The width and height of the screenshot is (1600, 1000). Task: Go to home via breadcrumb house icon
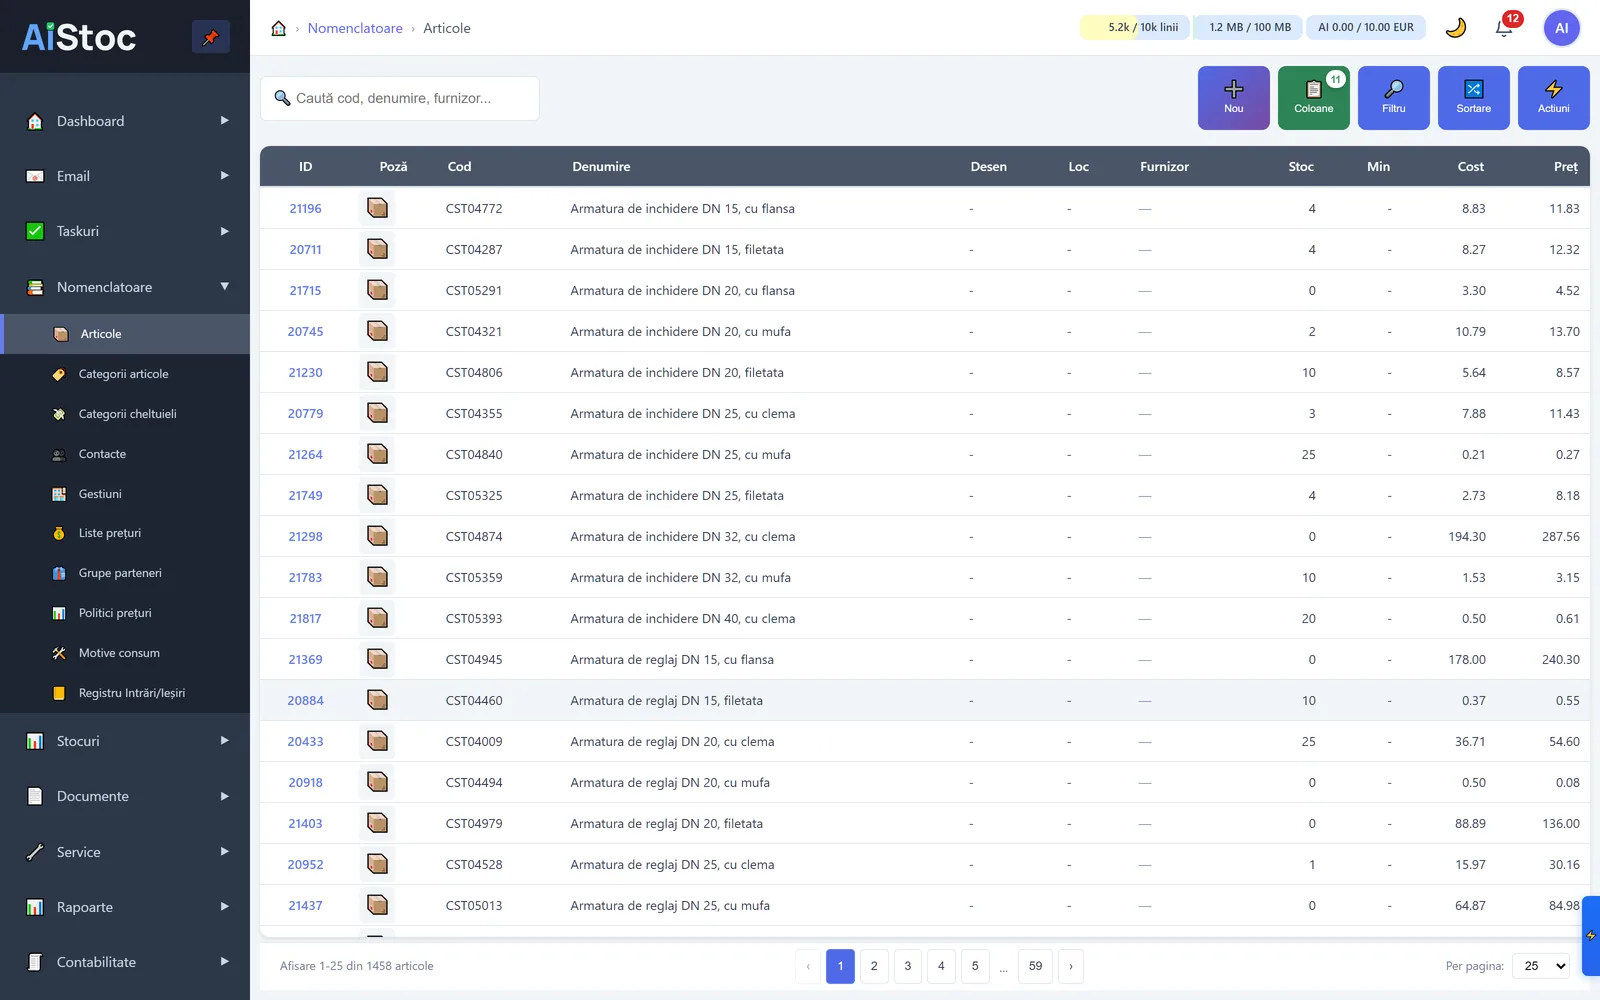point(279,28)
